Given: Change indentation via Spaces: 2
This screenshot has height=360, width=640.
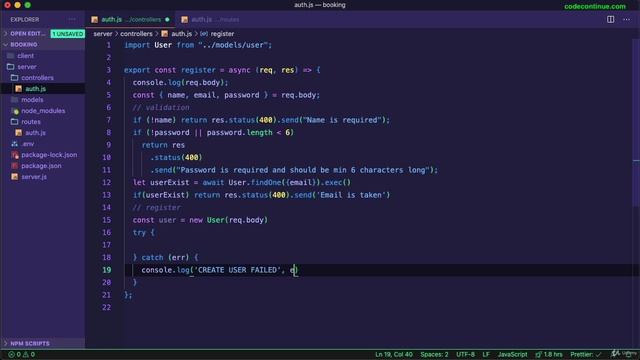Looking at the screenshot, I should click(x=434, y=354).
